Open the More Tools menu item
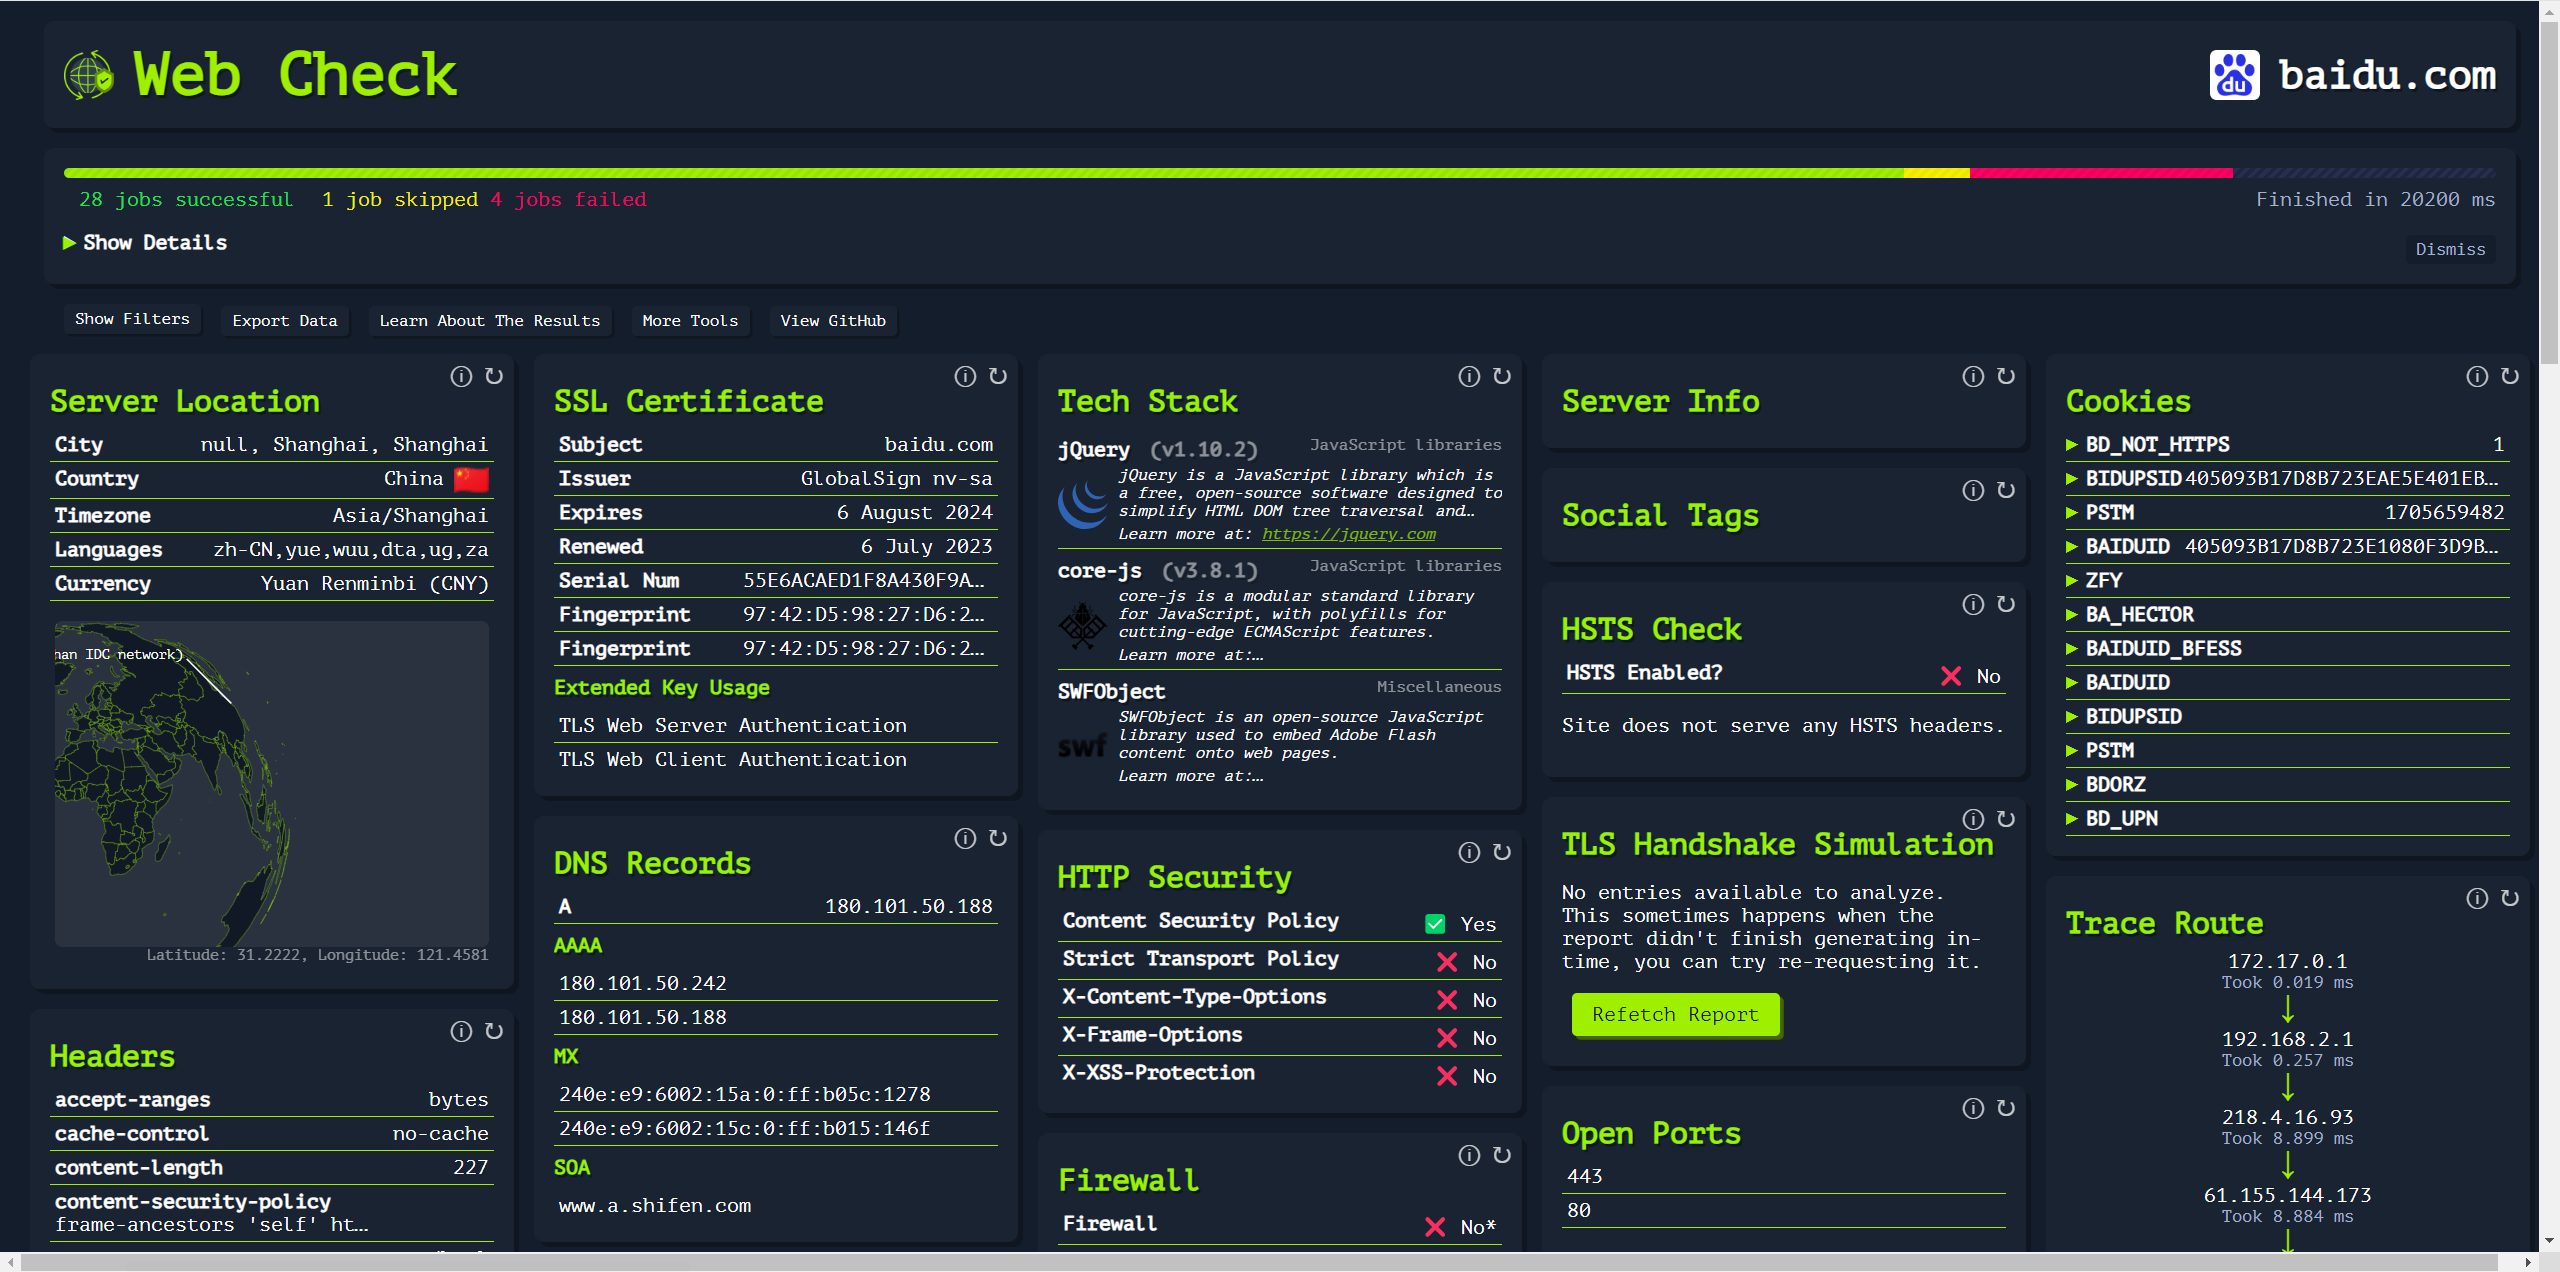2560x1272 pixels. click(x=690, y=321)
